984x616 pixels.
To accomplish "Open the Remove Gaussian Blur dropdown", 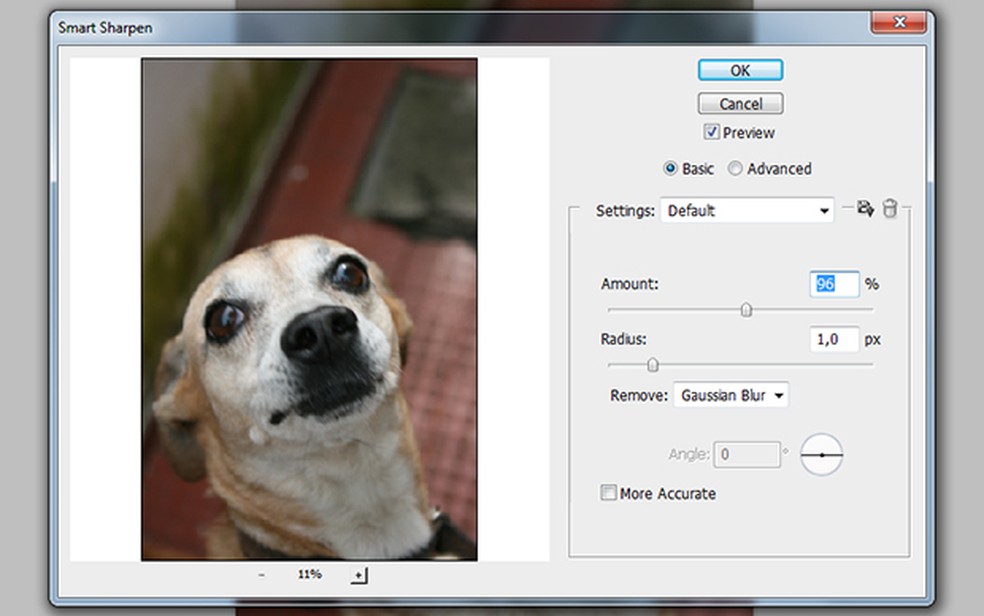I will click(x=731, y=395).
